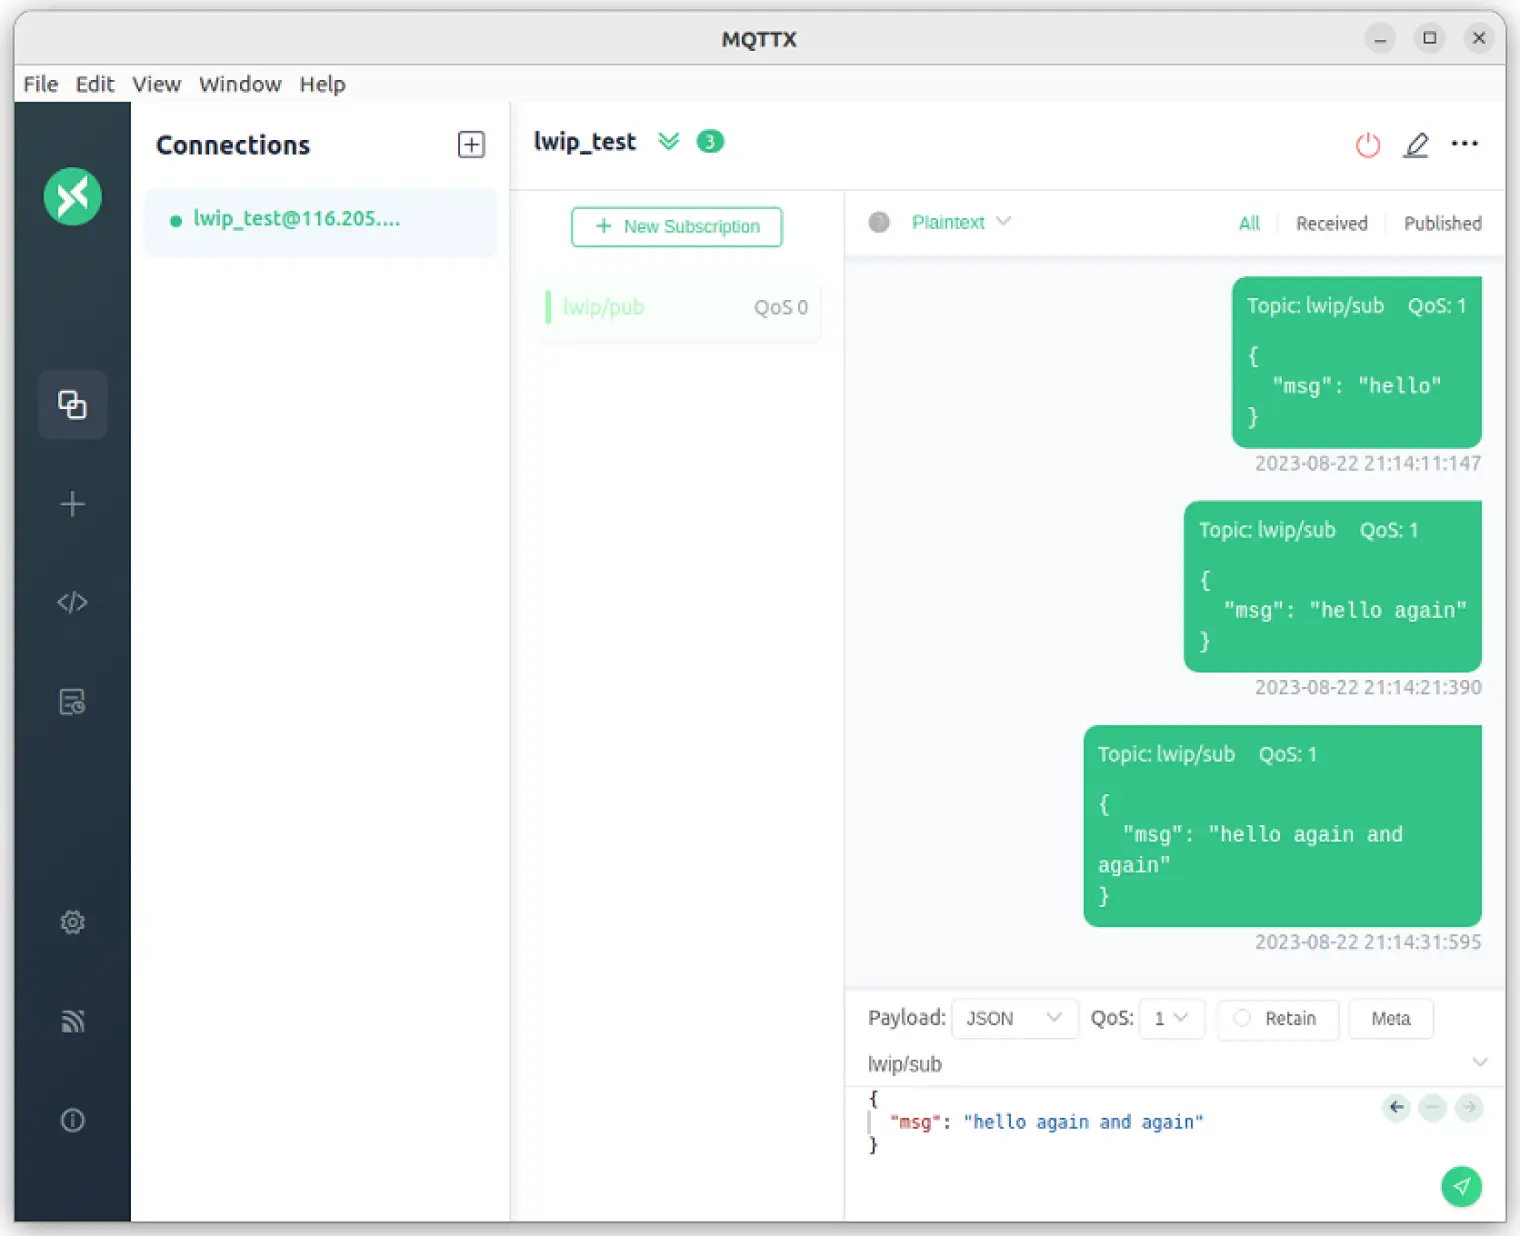Show only Received messages
The width and height of the screenshot is (1520, 1236).
click(x=1331, y=223)
